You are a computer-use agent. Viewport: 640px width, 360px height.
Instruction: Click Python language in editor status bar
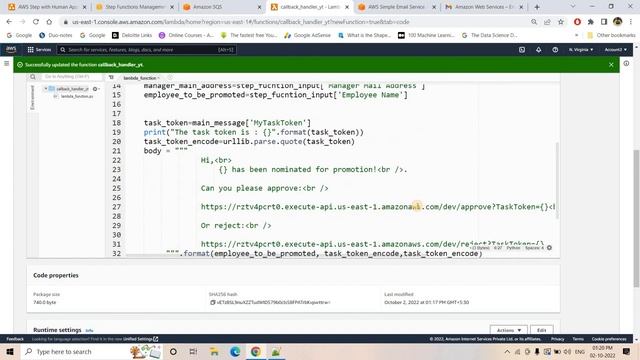coord(513,248)
